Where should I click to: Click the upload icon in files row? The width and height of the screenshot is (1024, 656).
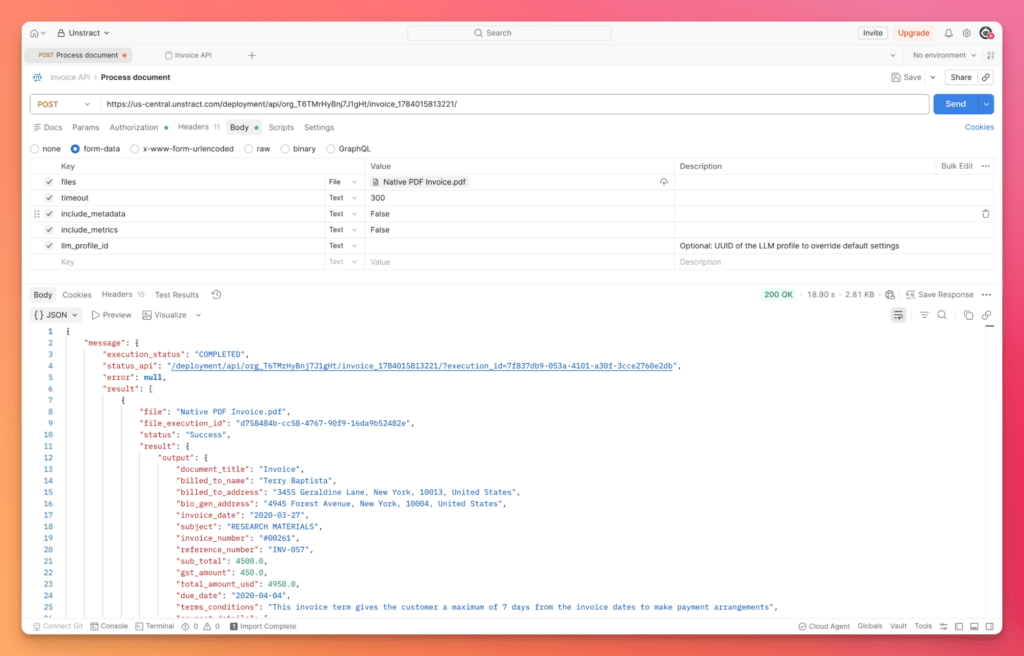664,182
